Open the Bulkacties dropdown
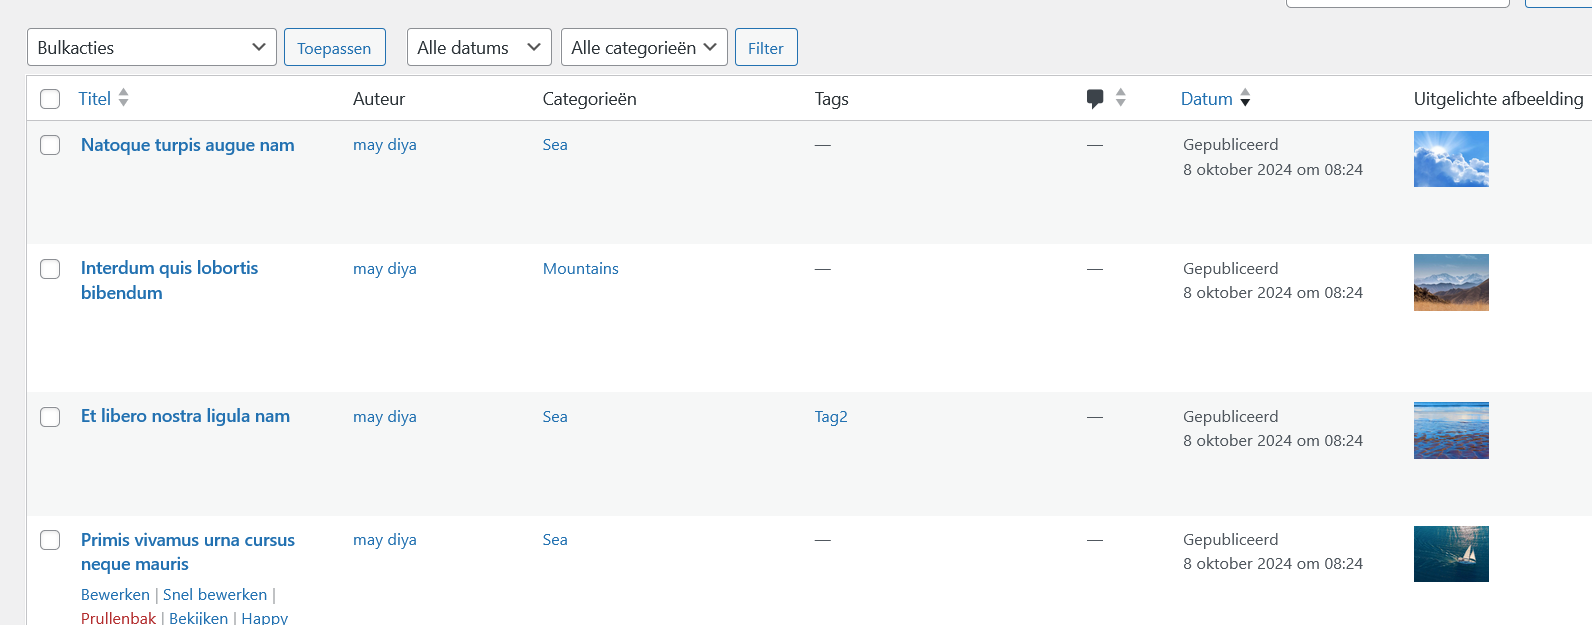The image size is (1592, 625). pos(152,47)
